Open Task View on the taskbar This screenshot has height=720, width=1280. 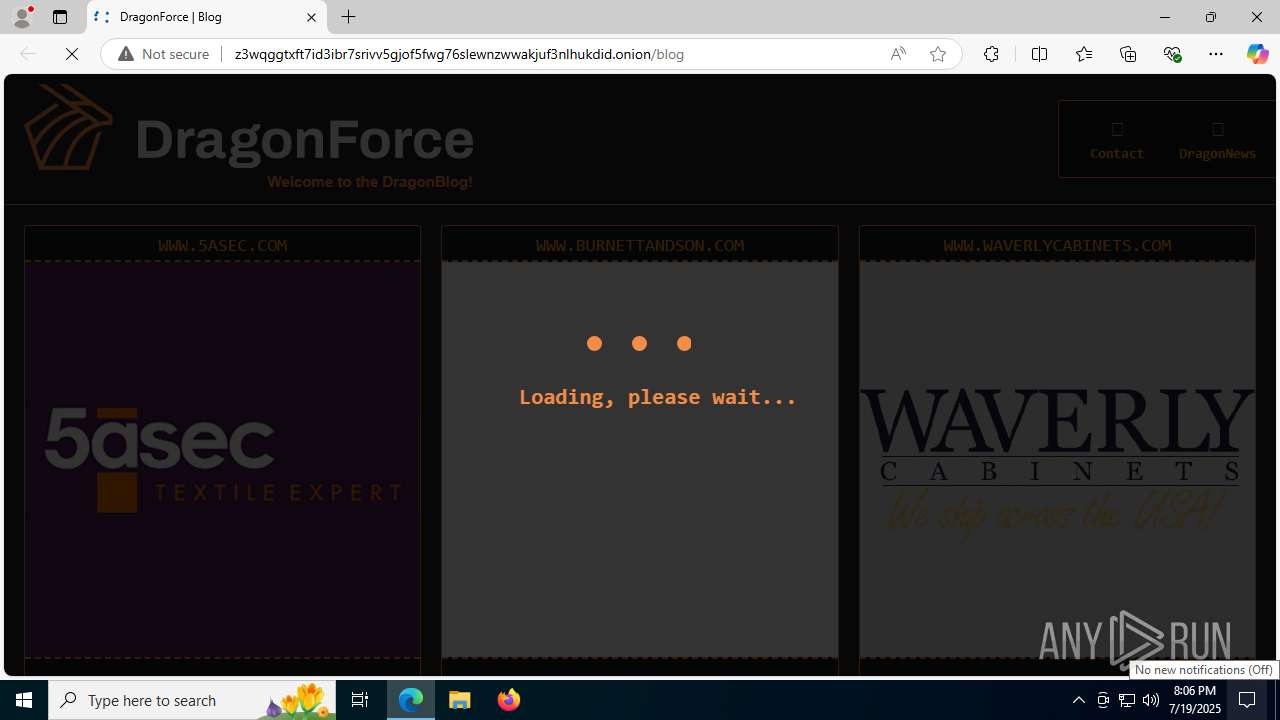(360, 700)
